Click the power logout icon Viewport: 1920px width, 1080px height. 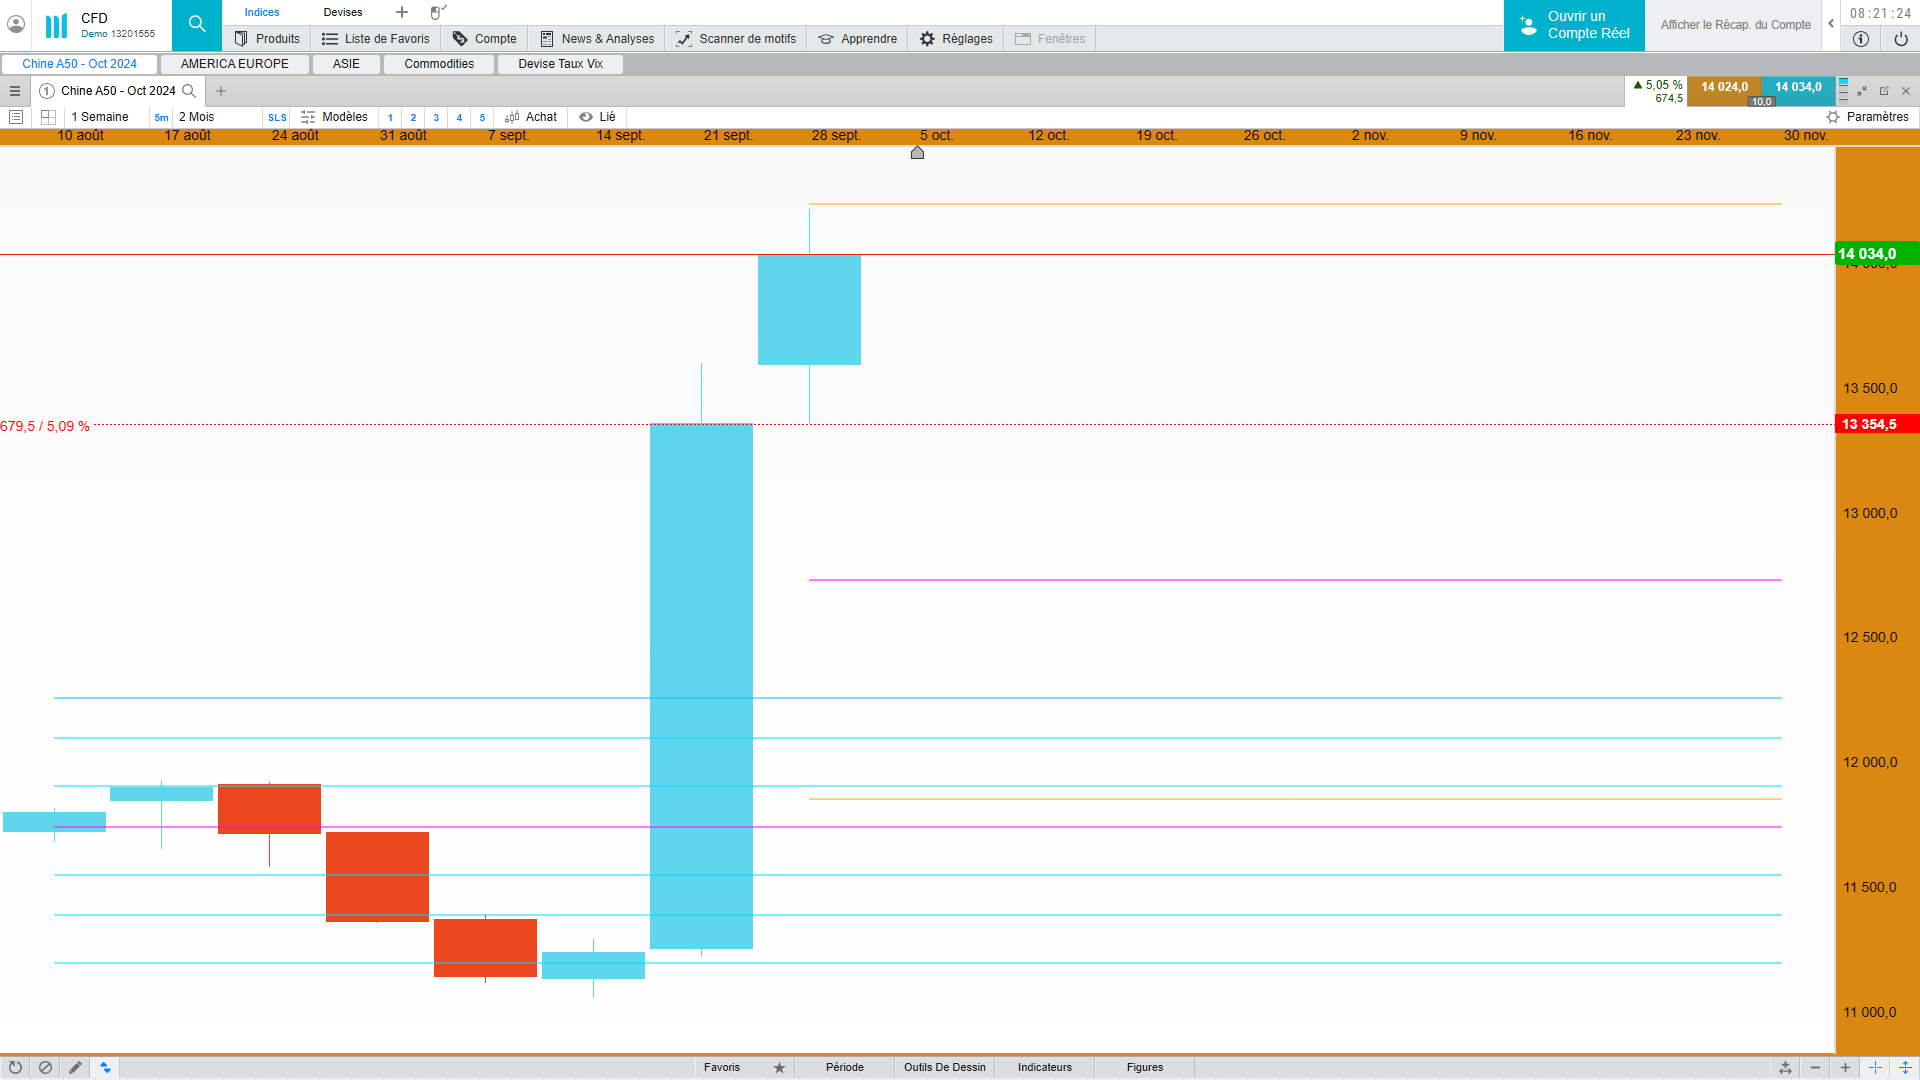[1901, 39]
